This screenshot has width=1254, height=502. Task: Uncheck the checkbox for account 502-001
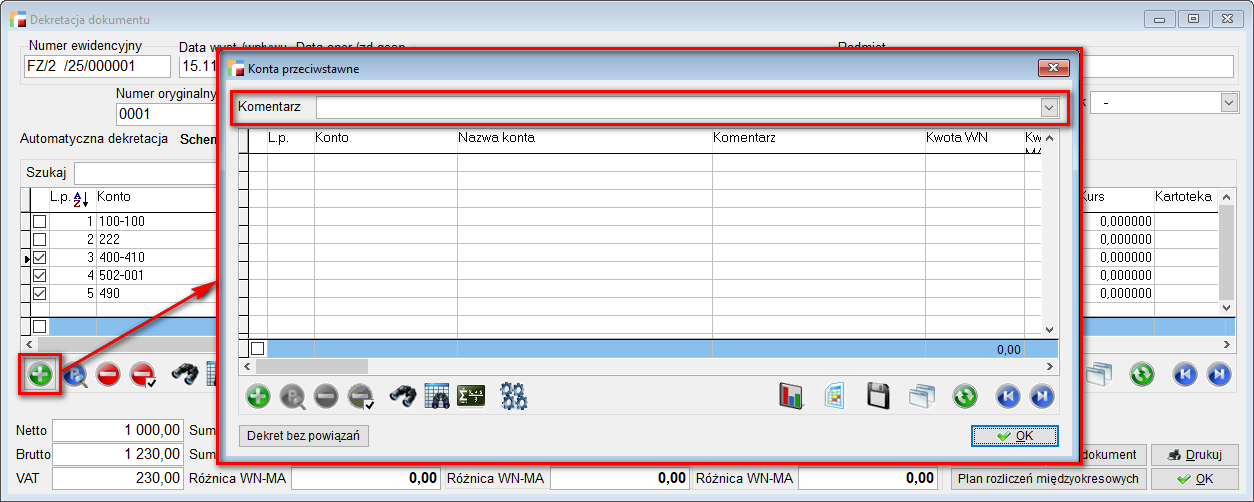40,275
